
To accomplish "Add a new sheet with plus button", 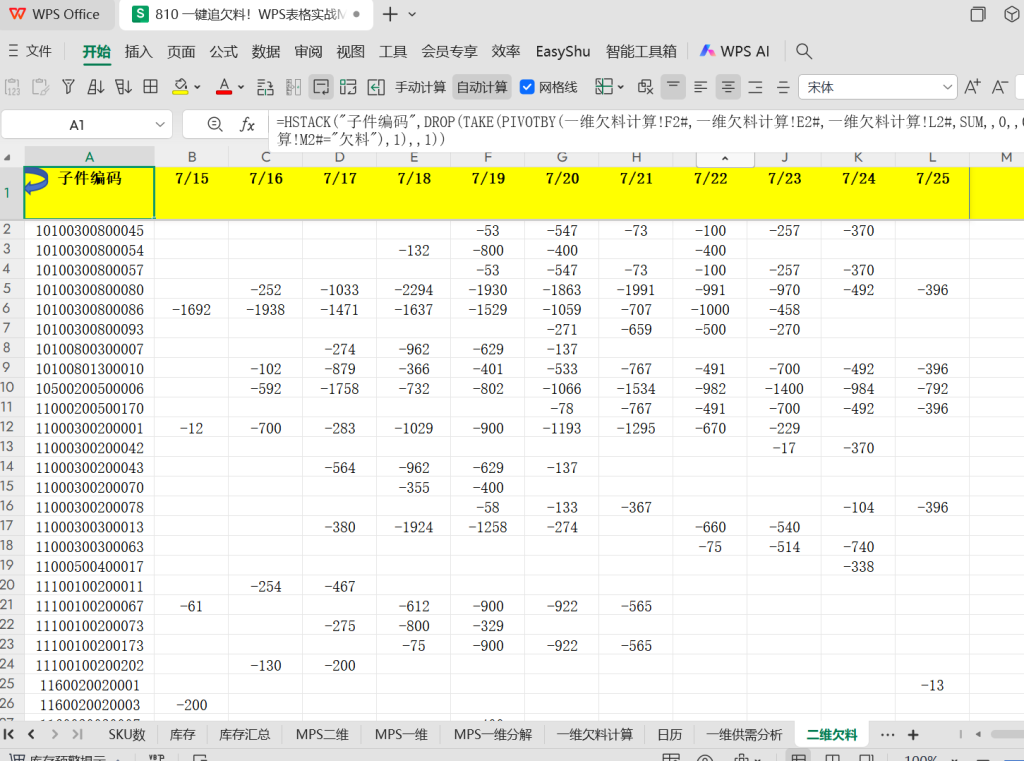I will click(x=913, y=734).
